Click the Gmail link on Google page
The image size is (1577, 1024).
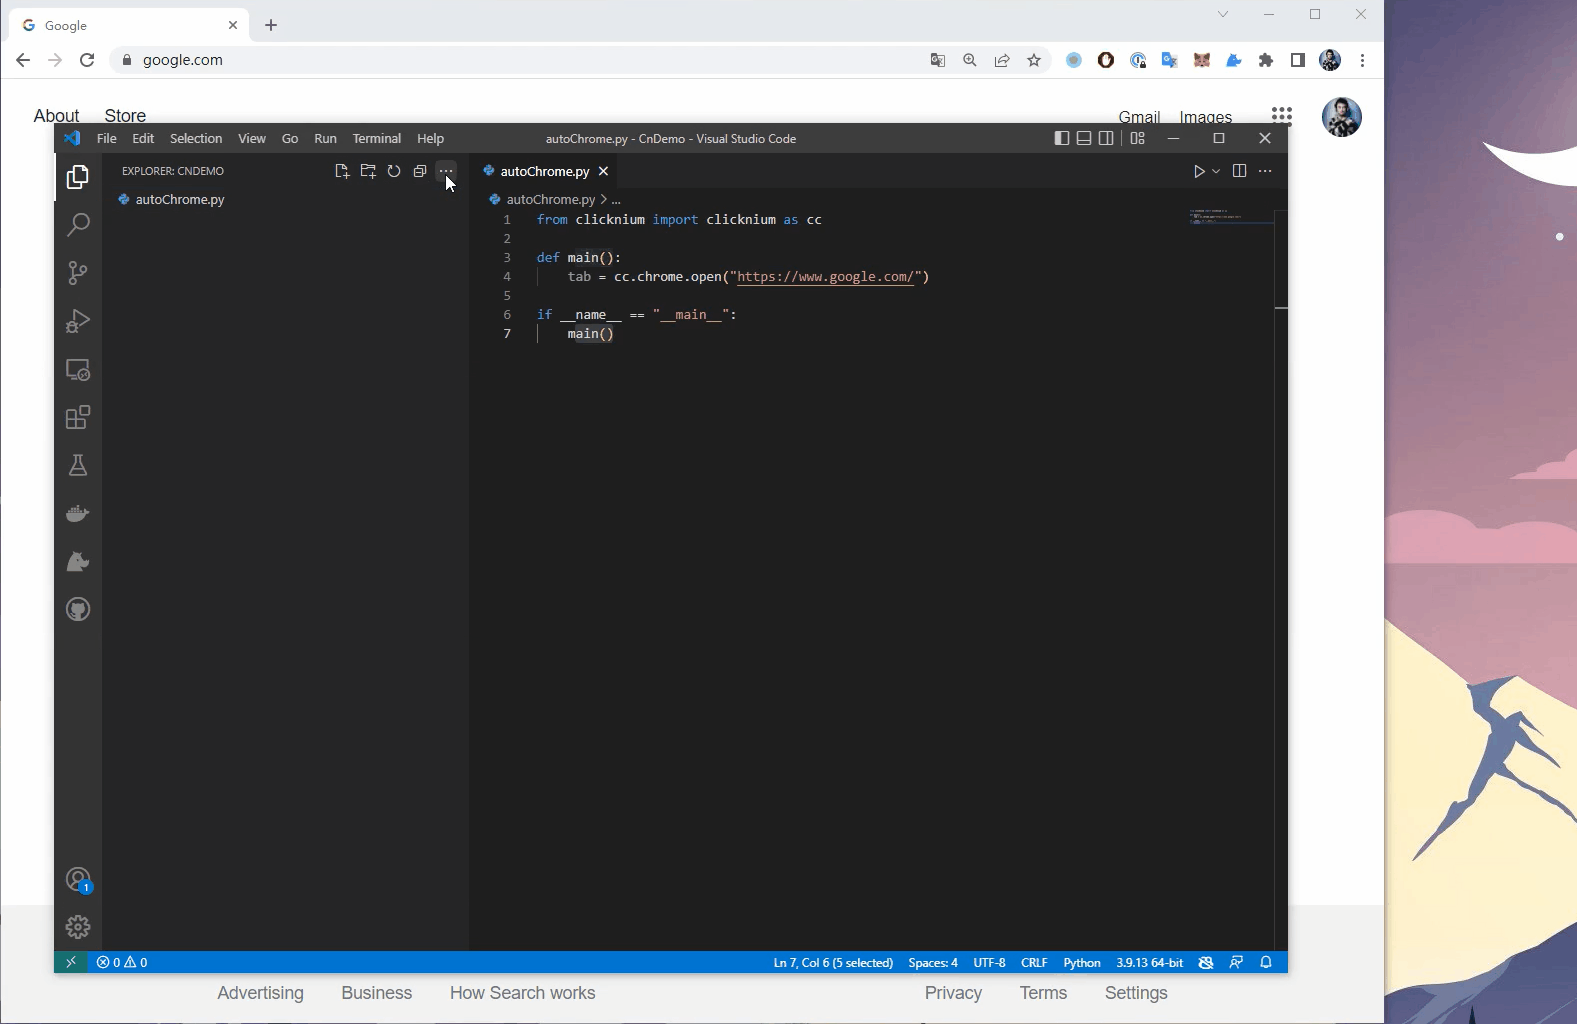coord(1139,116)
